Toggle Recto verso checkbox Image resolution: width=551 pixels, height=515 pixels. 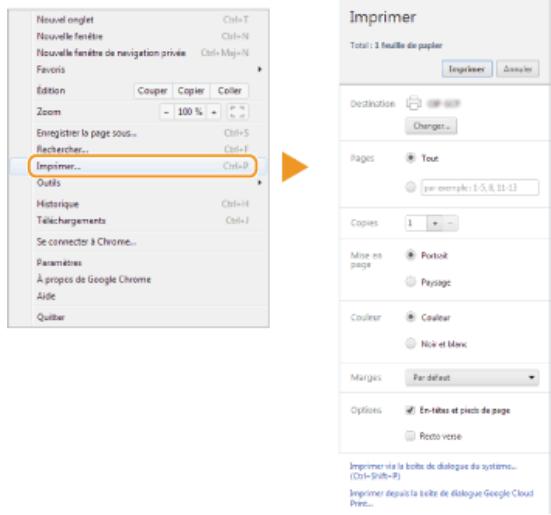pos(410,436)
